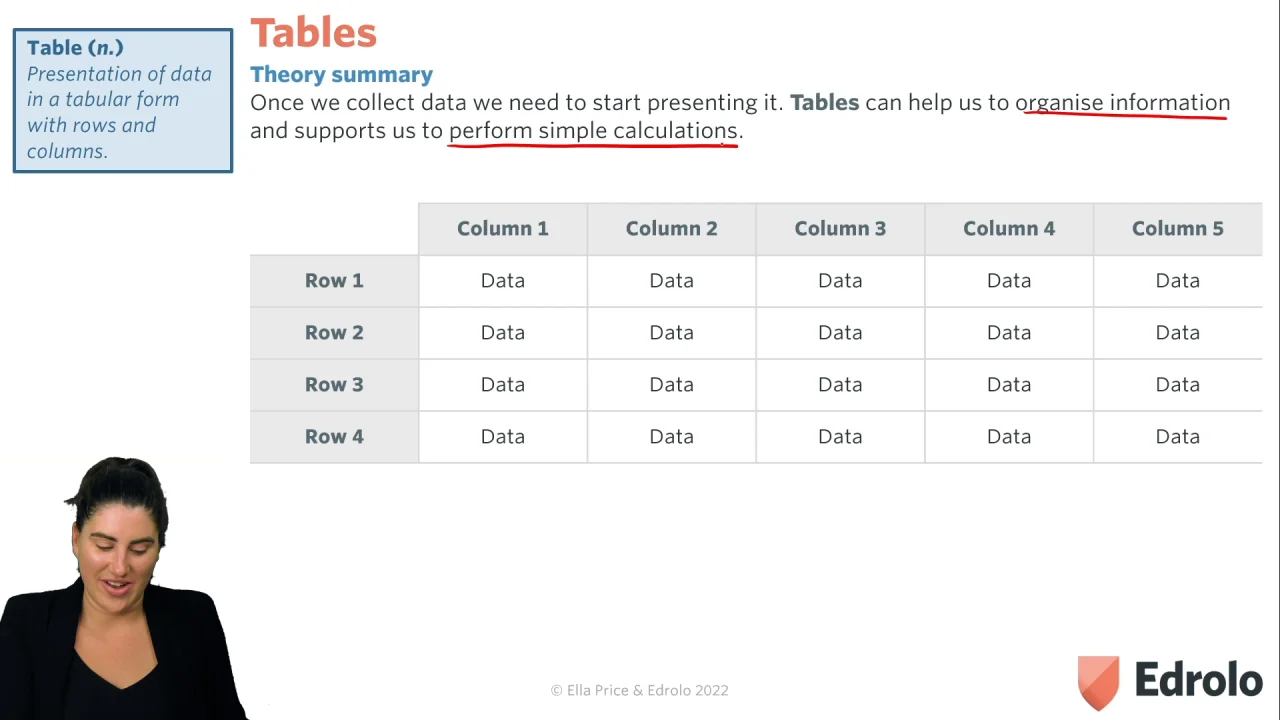Click the underlined phrase 'perform simple calculations'

593,131
